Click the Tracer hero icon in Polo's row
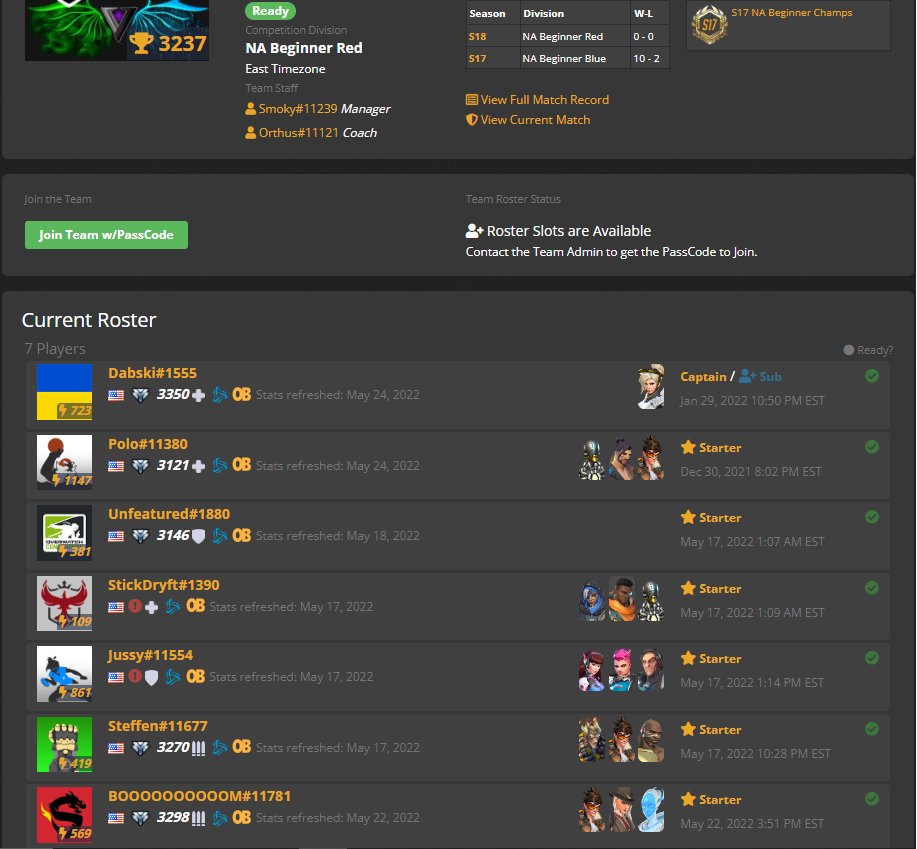Viewport: 917px width, 849px height. click(x=651, y=458)
